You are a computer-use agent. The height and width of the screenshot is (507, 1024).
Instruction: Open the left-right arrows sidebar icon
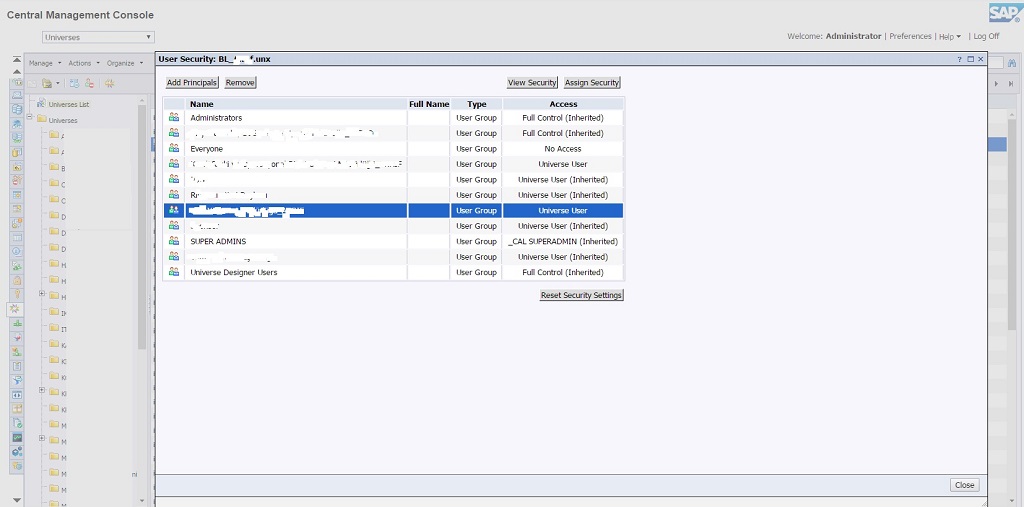click(17, 395)
